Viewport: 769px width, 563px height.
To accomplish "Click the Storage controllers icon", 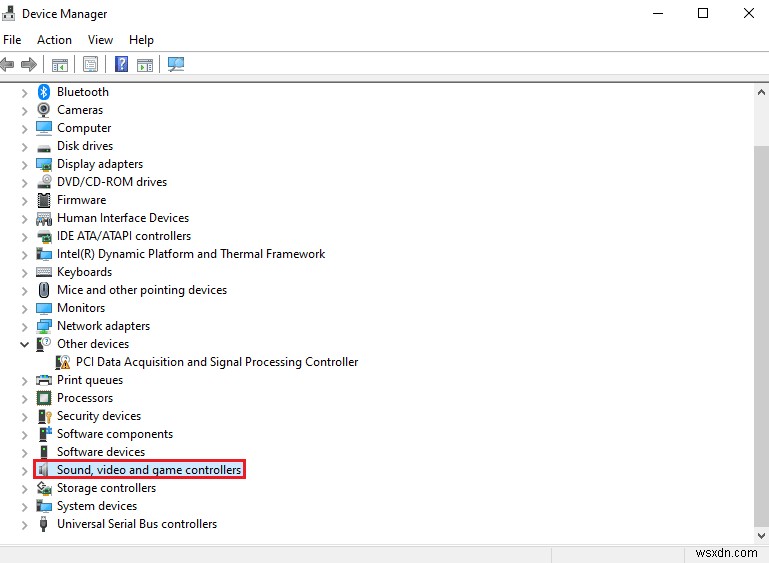I will tap(44, 488).
